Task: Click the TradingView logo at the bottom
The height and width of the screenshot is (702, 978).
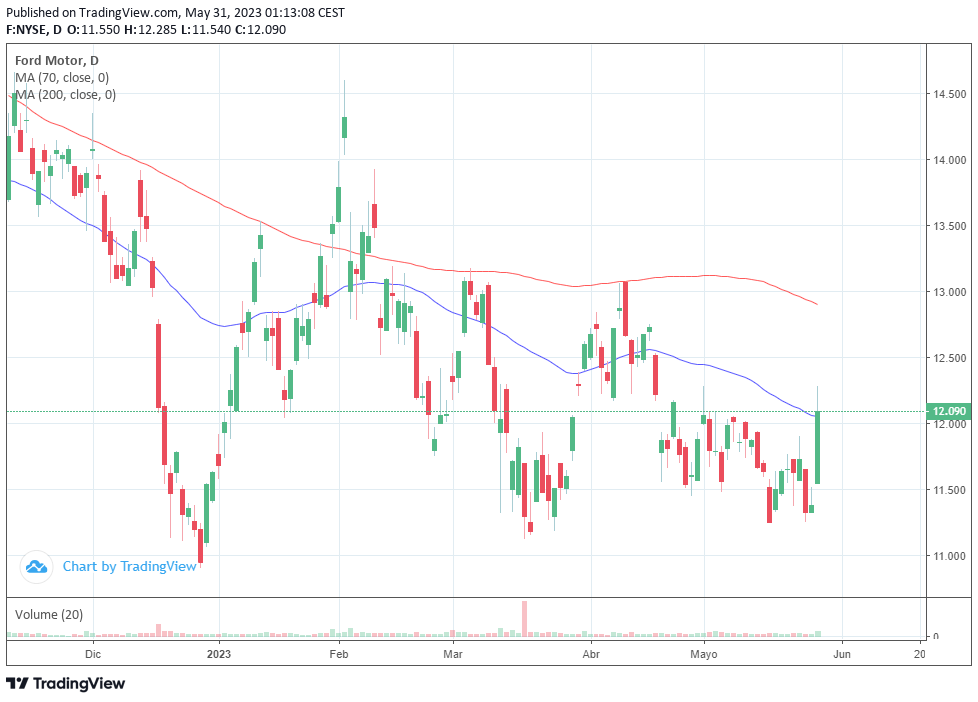Action: pyautogui.click(x=65, y=683)
